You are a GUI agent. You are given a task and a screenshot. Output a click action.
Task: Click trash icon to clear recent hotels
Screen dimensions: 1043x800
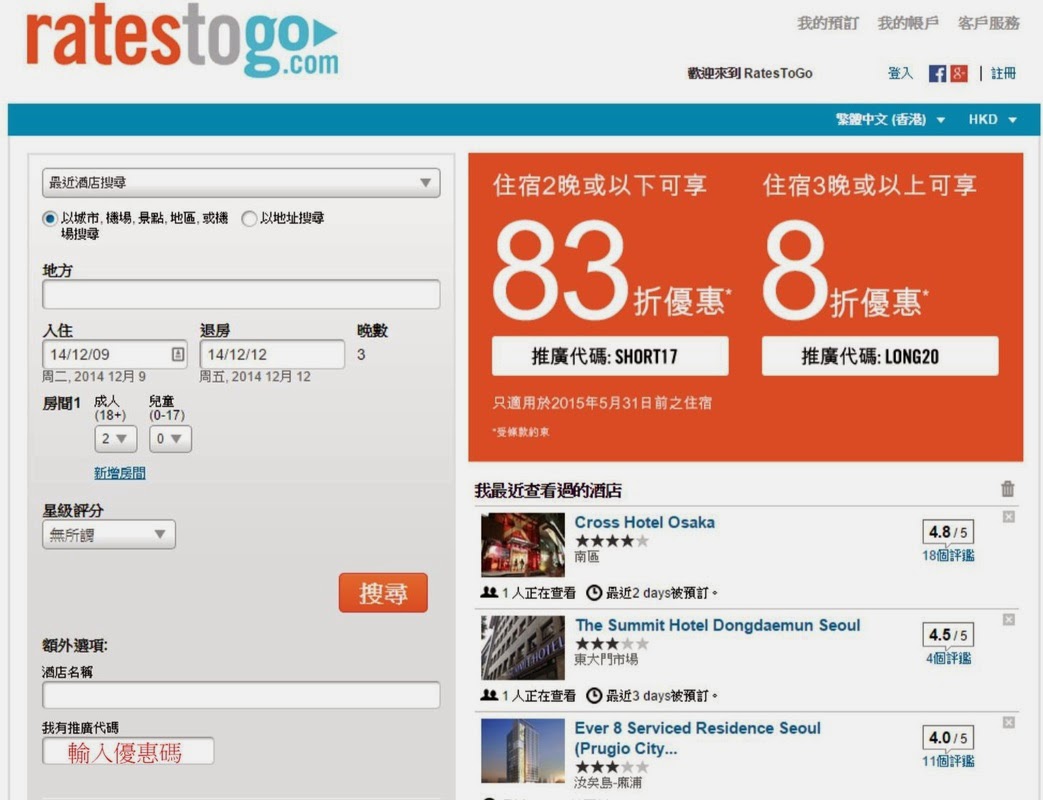(1008, 489)
